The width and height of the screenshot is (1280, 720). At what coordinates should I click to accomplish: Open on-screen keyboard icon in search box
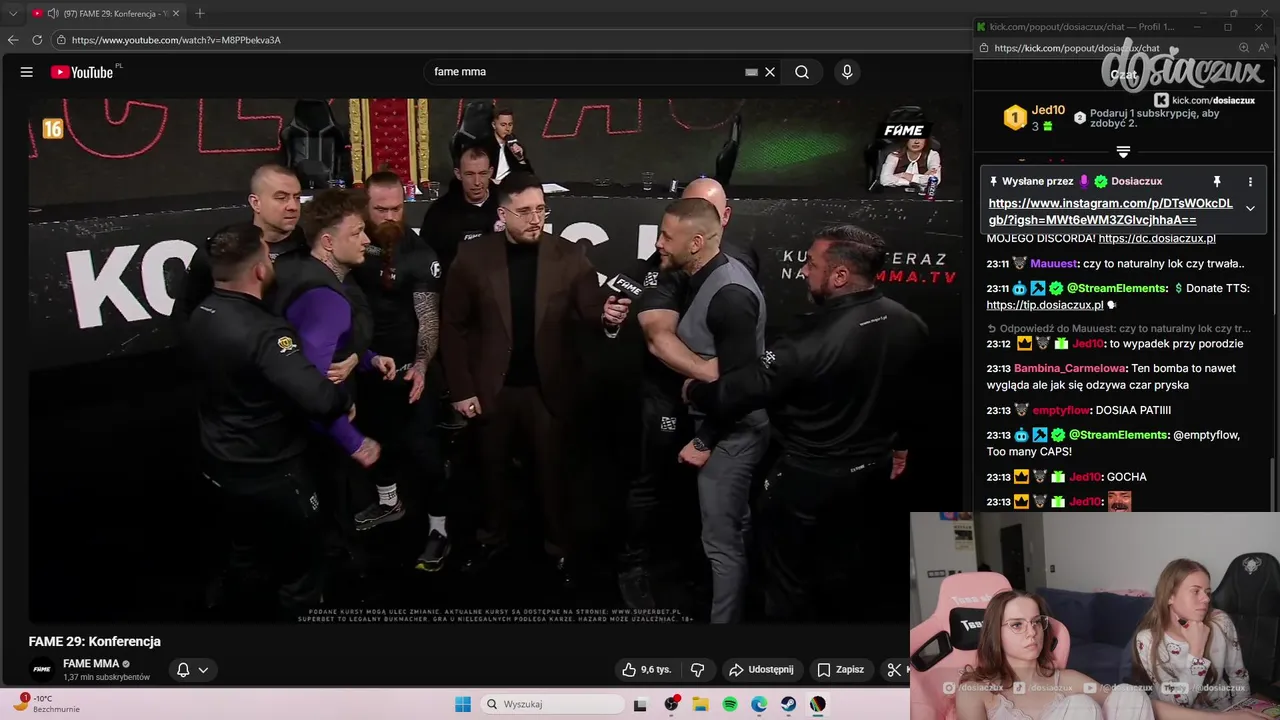point(751,72)
